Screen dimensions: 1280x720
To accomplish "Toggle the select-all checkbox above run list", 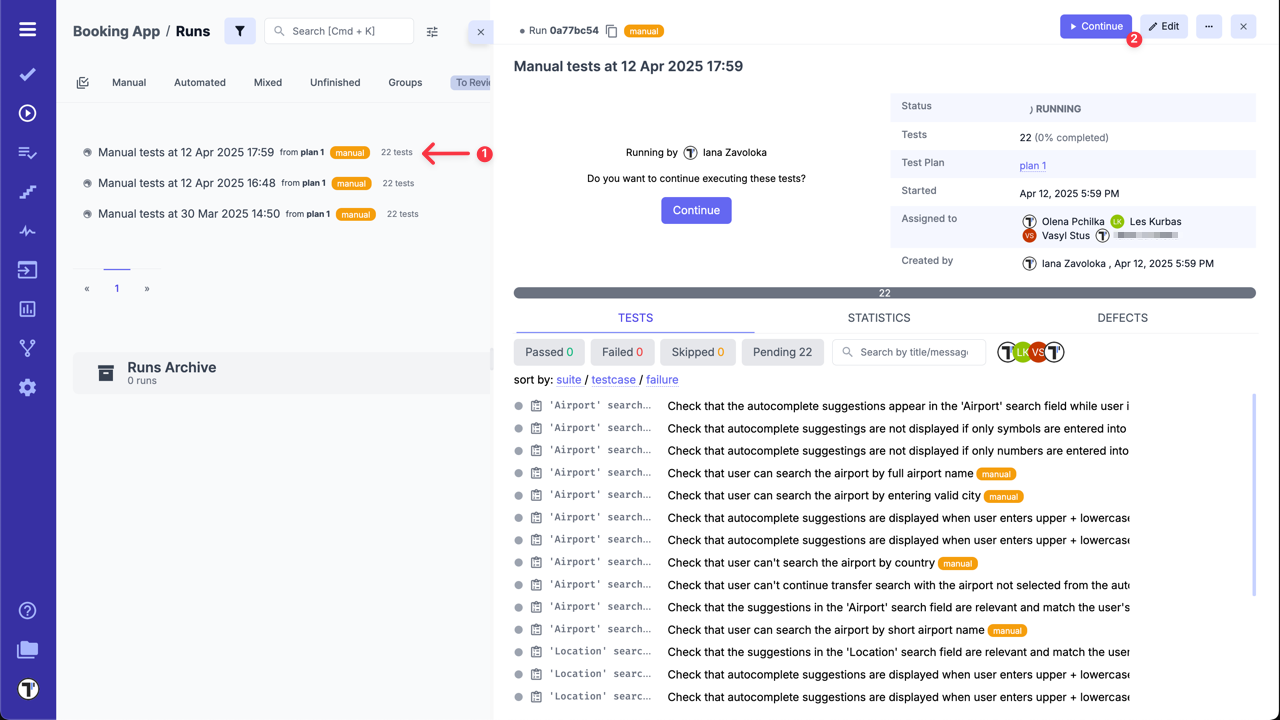I will coord(82,82).
